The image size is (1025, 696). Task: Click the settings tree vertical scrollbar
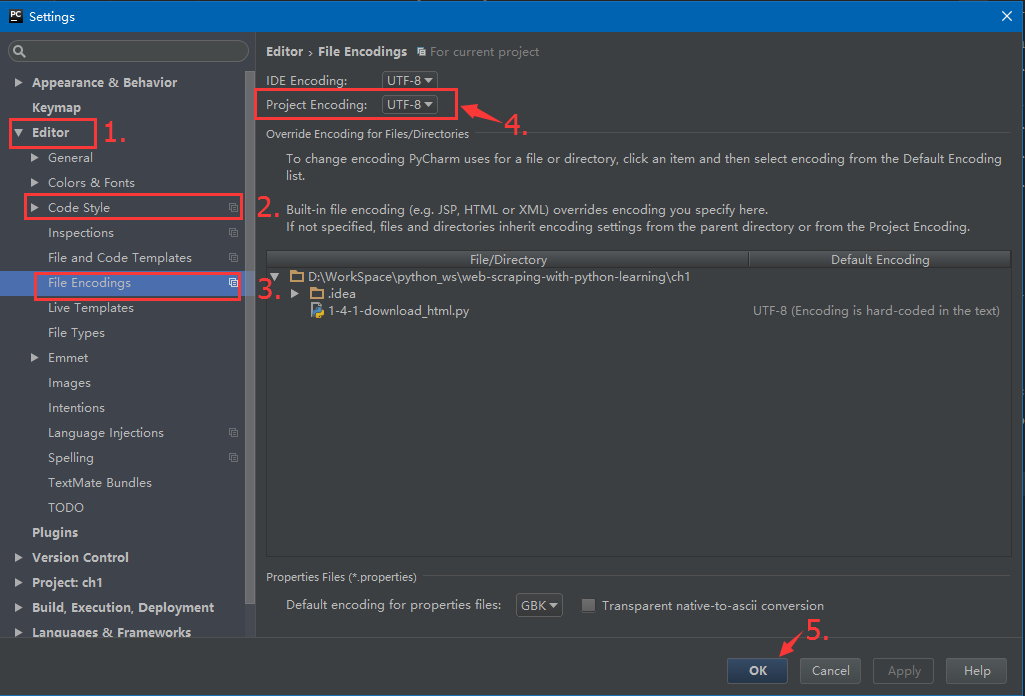click(250, 337)
